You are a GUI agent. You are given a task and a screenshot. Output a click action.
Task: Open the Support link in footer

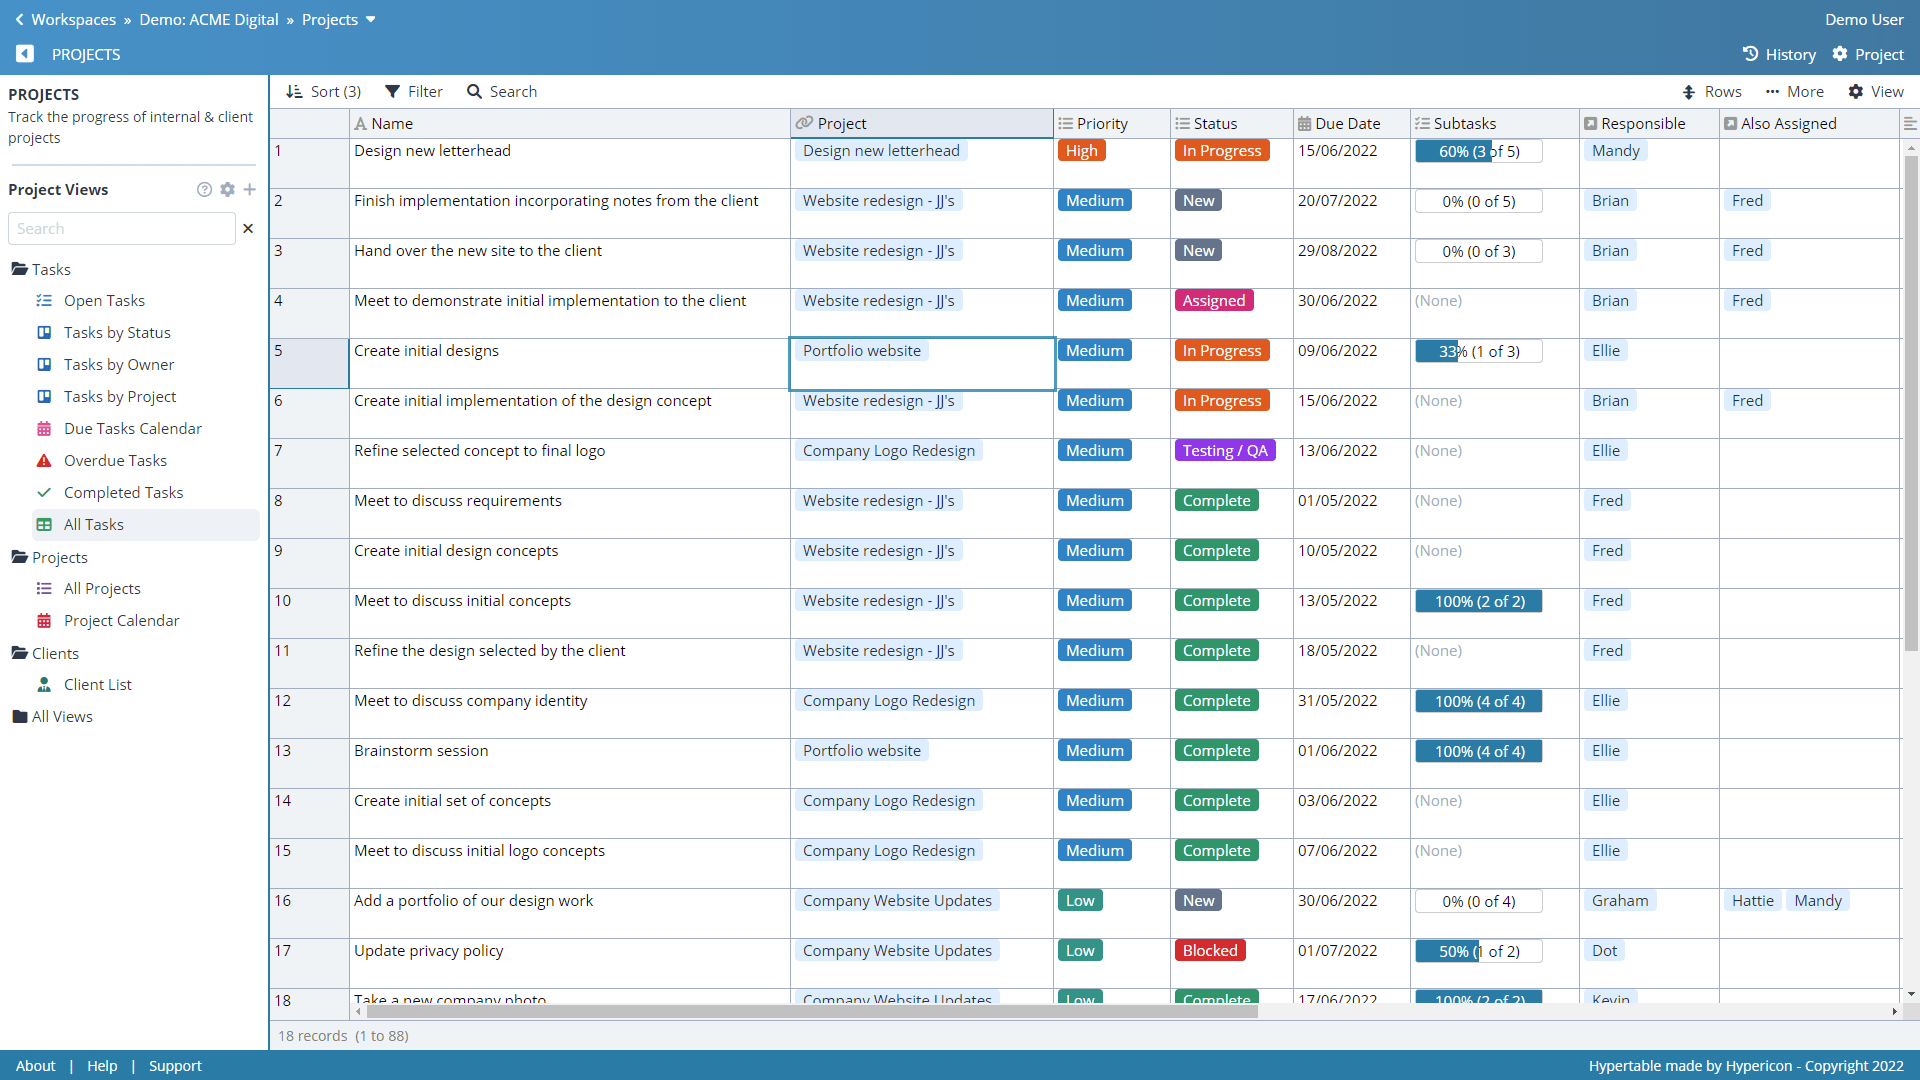[x=175, y=1066]
